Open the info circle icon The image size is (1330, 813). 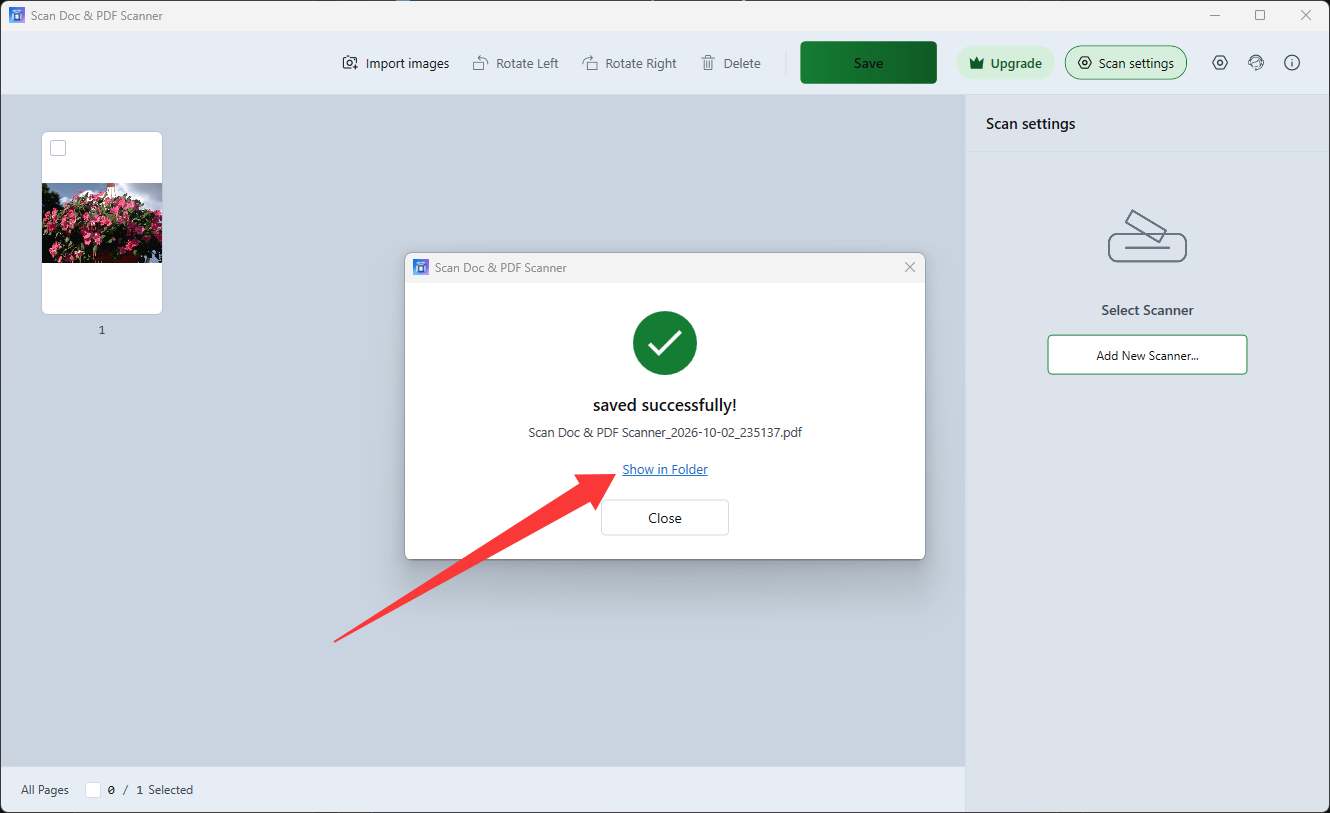(x=1292, y=63)
